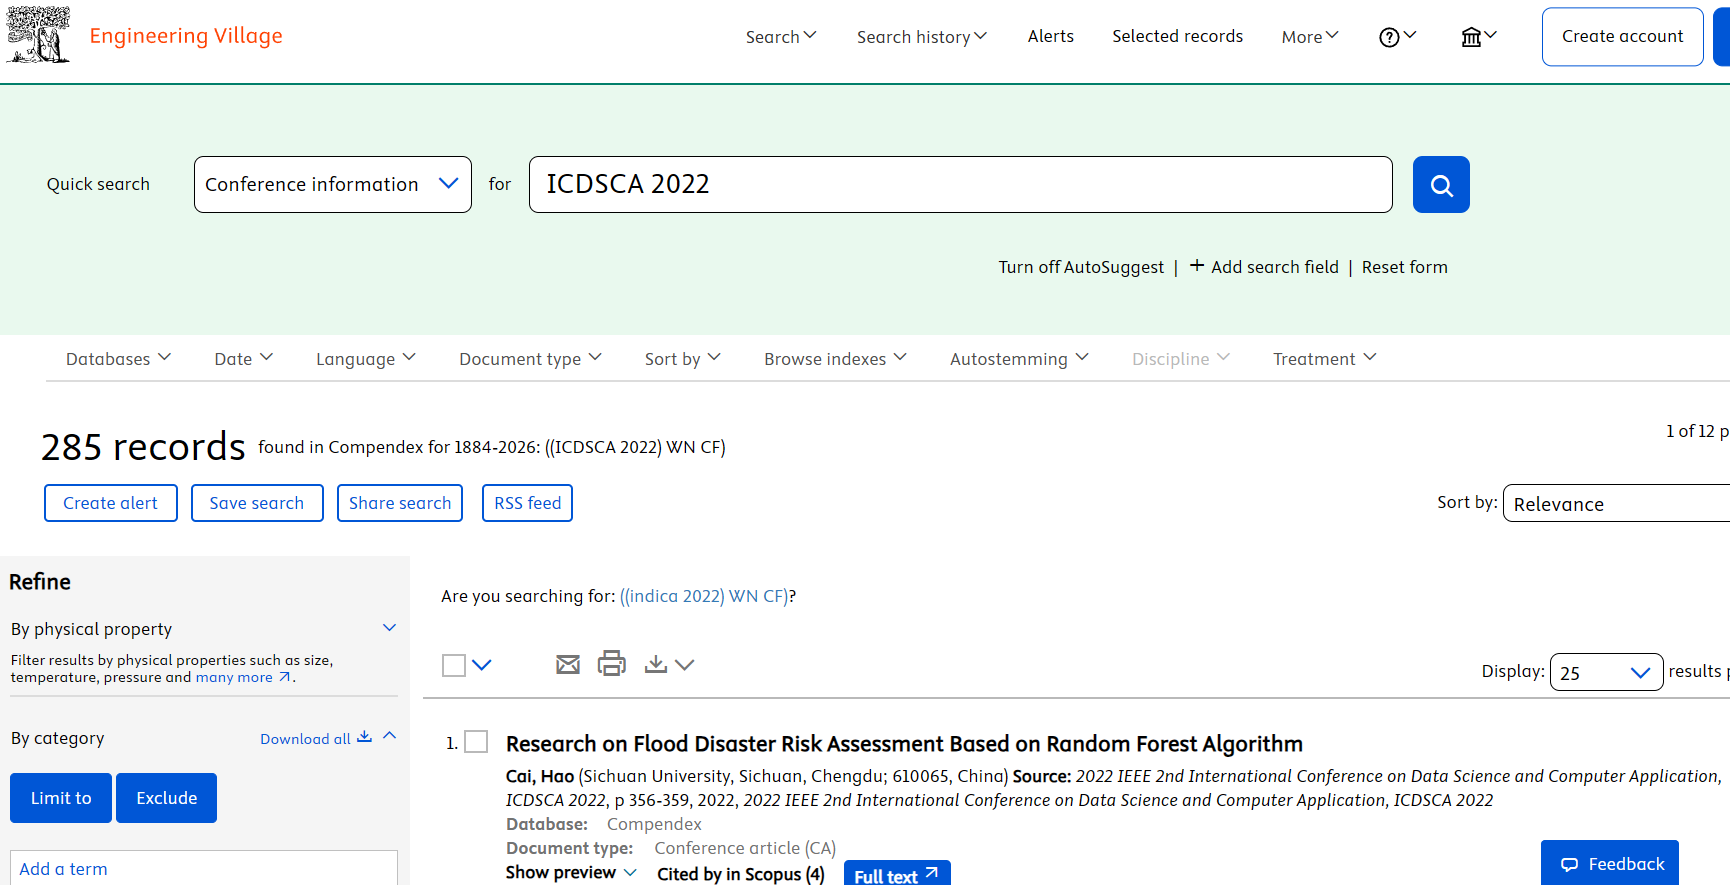Click the Create account button
This screenshot has height=885, width=1730.
[x=1622, y=37]
